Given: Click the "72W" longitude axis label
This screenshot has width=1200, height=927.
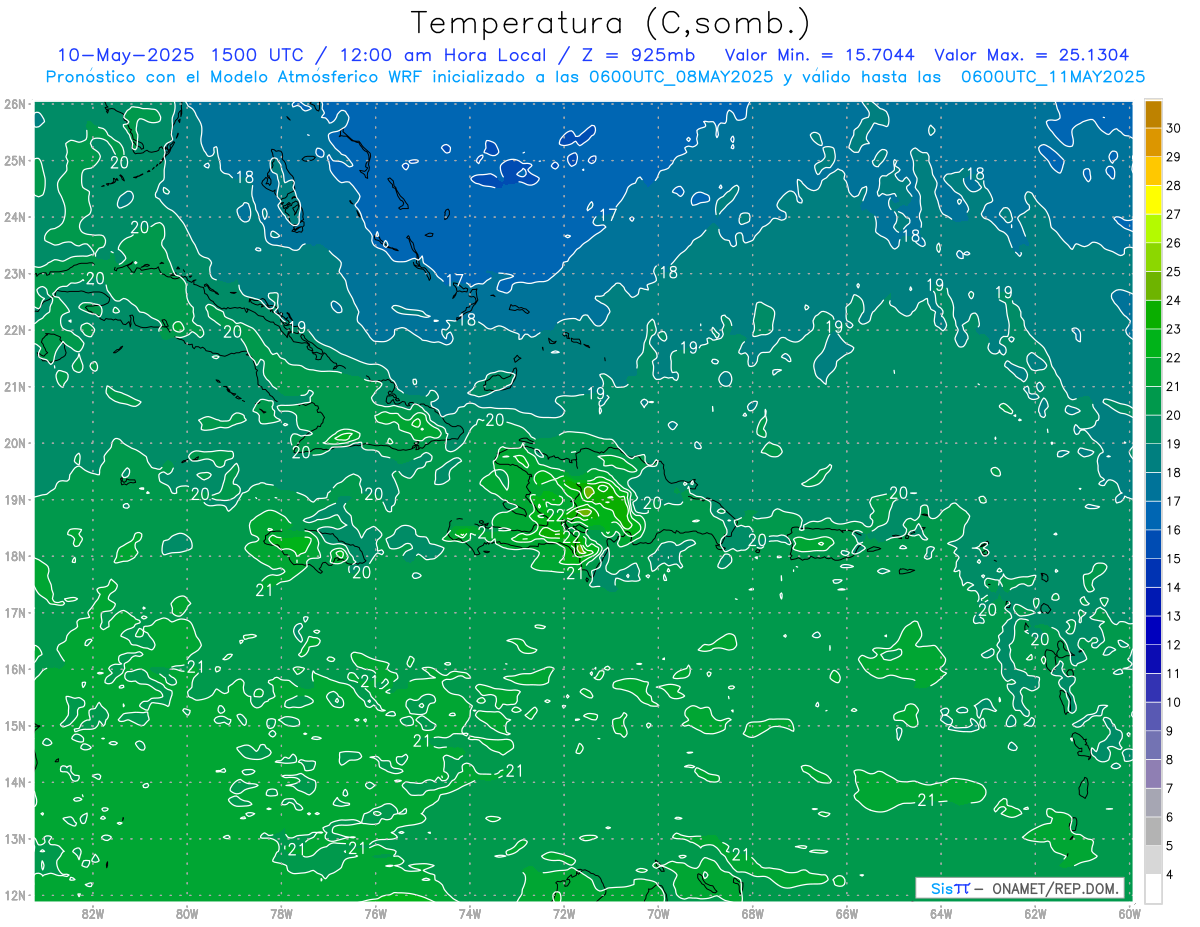Looking at the screenshot, I should 563,913.
